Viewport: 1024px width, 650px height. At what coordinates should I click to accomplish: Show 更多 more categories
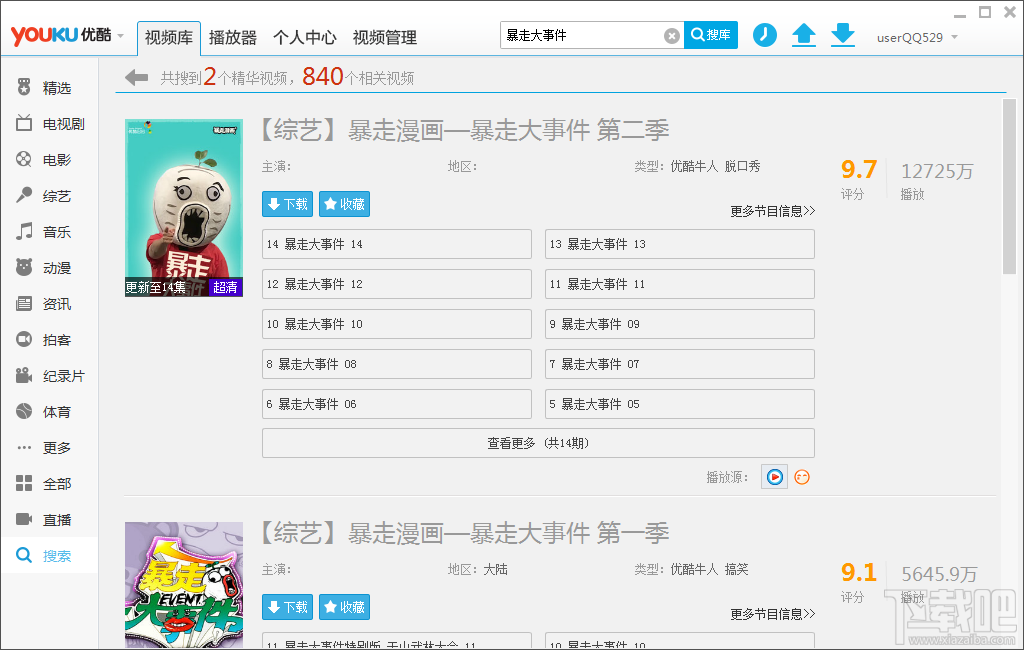pyautogui.click(x=44, y=447)
